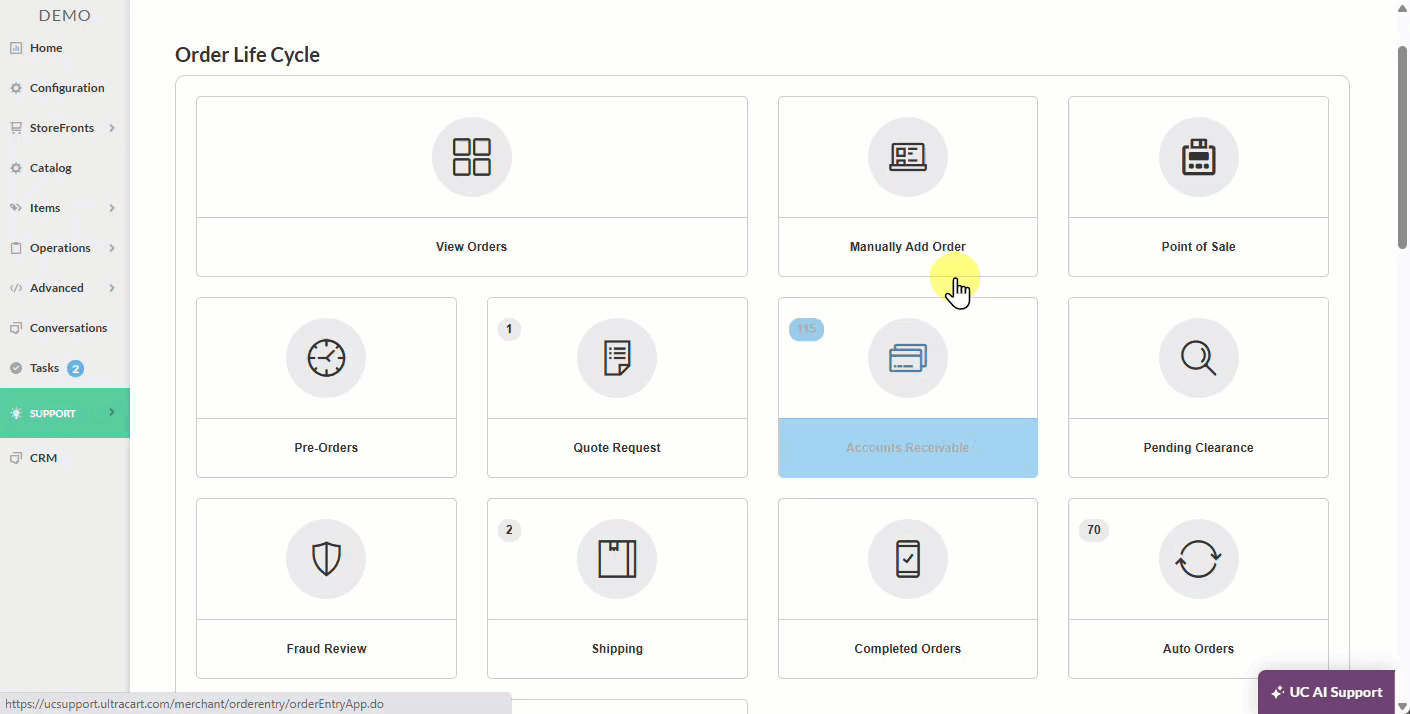The image size is (1410, 714).
Task: Click the Auto Orders refresh arrows icon
Action: tap(1198, 559)
